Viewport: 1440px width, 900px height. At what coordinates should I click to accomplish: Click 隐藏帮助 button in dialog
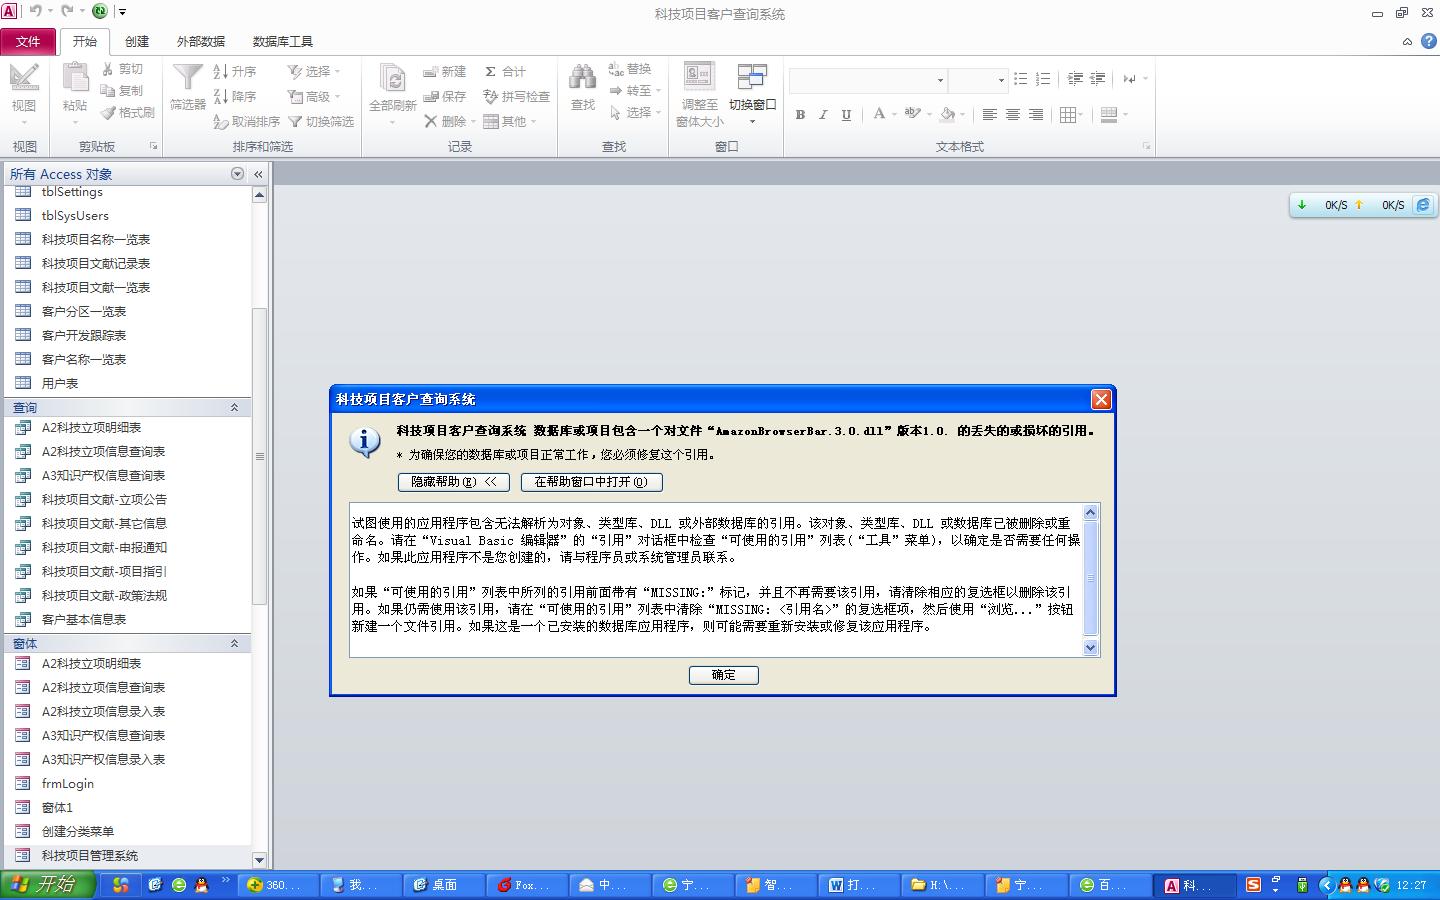point(454,482)
